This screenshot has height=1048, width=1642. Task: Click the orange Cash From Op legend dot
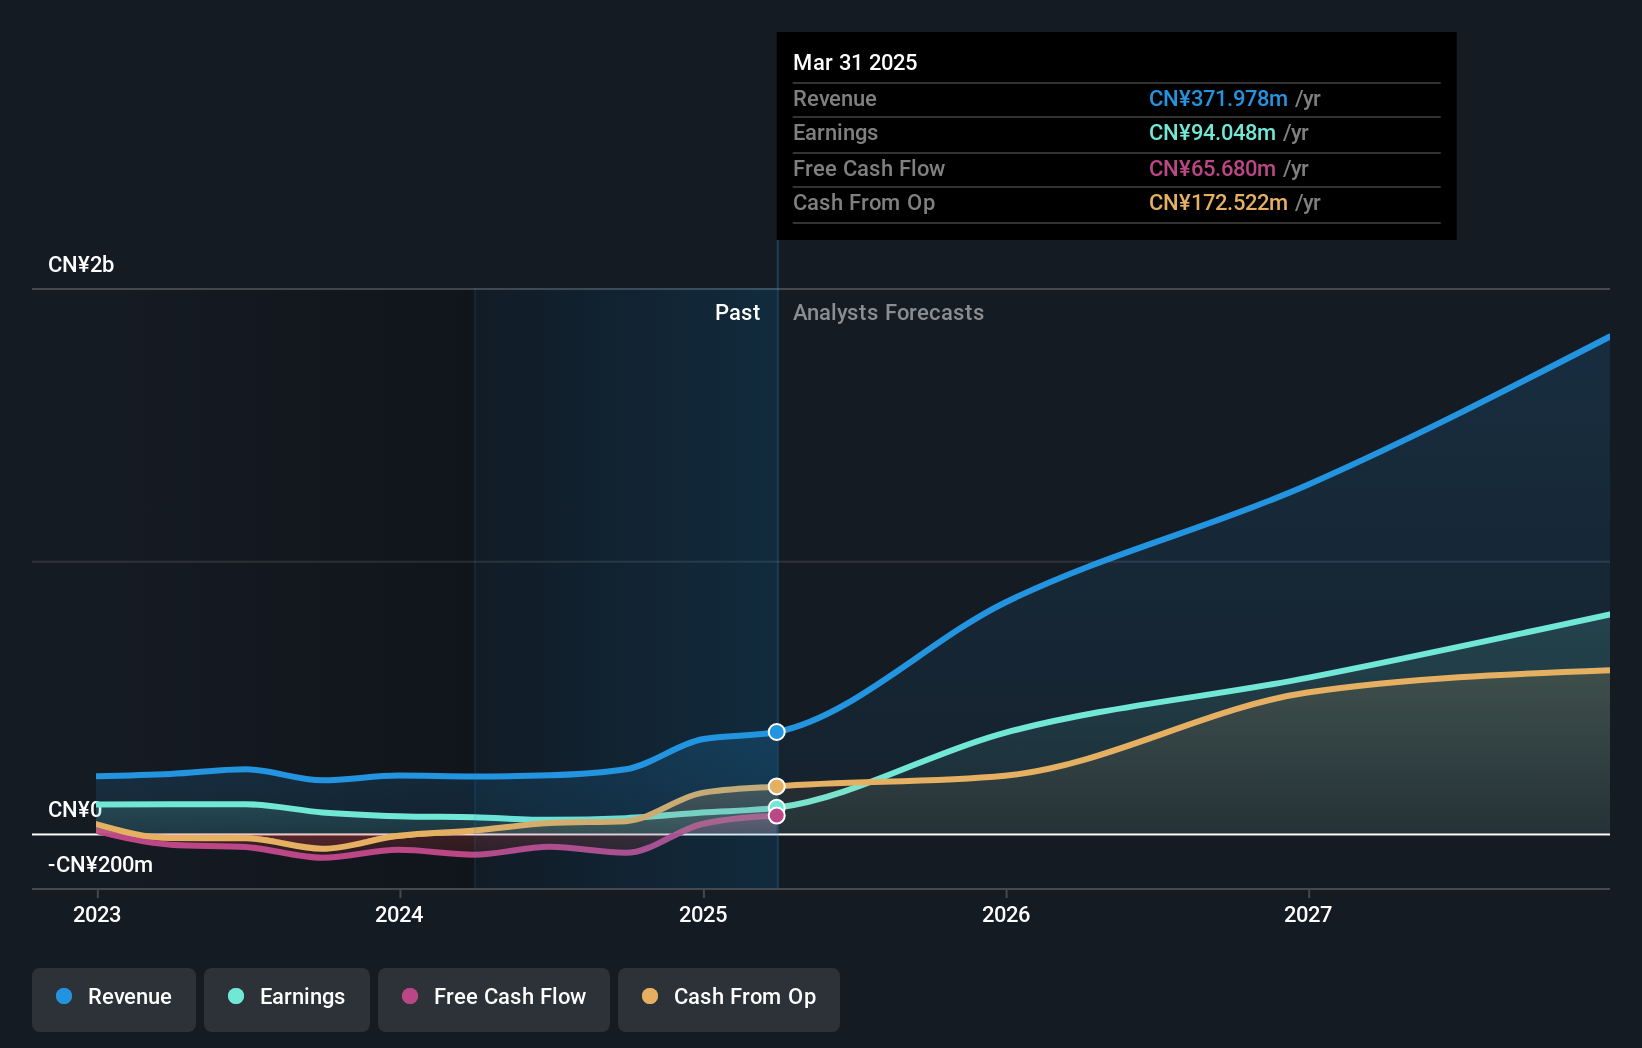650,997
